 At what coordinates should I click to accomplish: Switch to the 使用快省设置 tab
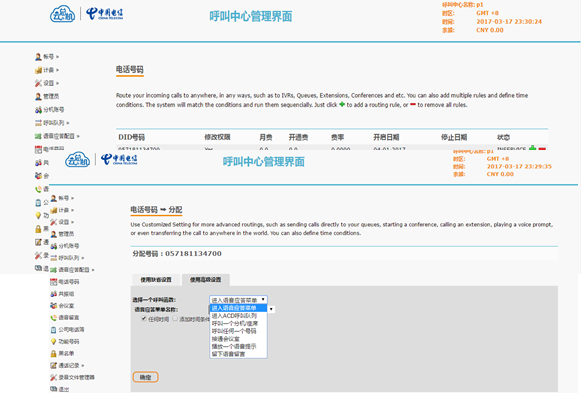click(156, 280)
